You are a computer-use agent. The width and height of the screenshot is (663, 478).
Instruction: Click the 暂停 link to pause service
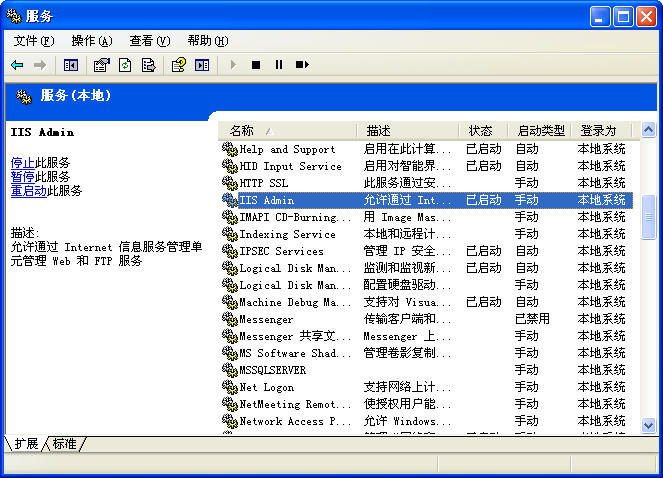(x=22, y=177)
